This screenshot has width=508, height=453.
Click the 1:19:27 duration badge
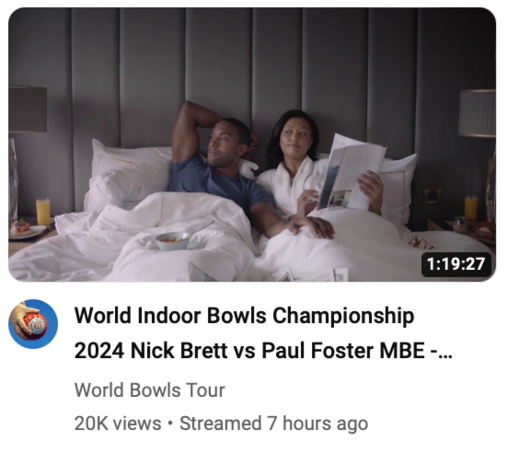(x=456, y=265)
